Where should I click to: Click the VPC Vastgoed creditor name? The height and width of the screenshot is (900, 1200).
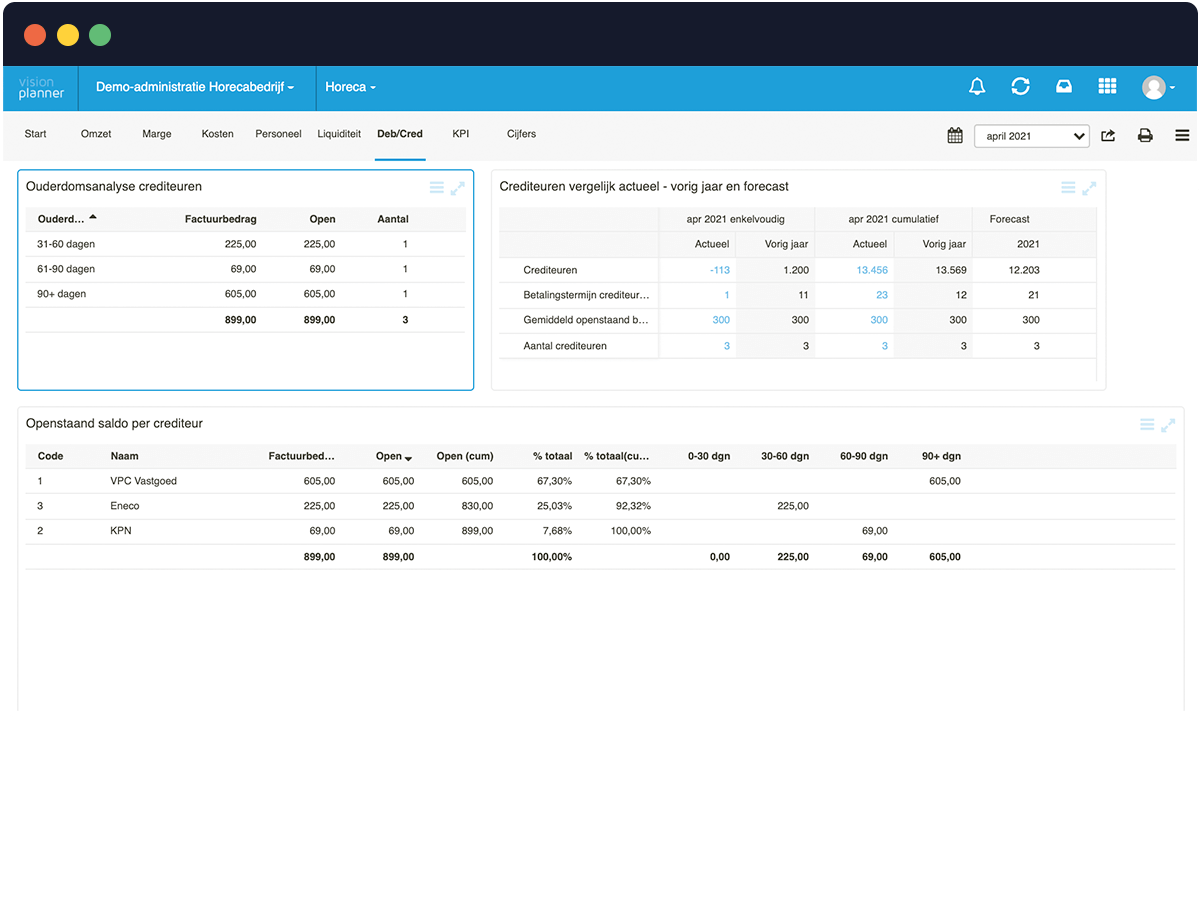click(144, 481)
